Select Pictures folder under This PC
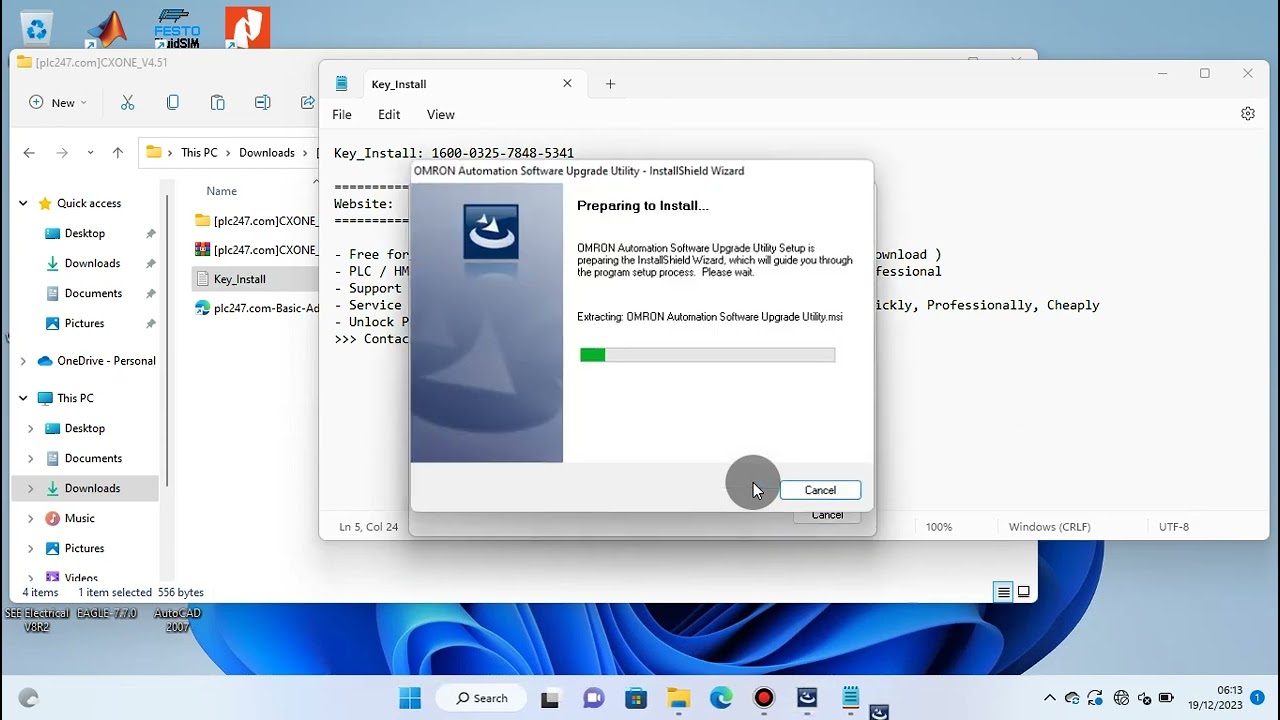 pyautogui.click(x=85, y=548)
